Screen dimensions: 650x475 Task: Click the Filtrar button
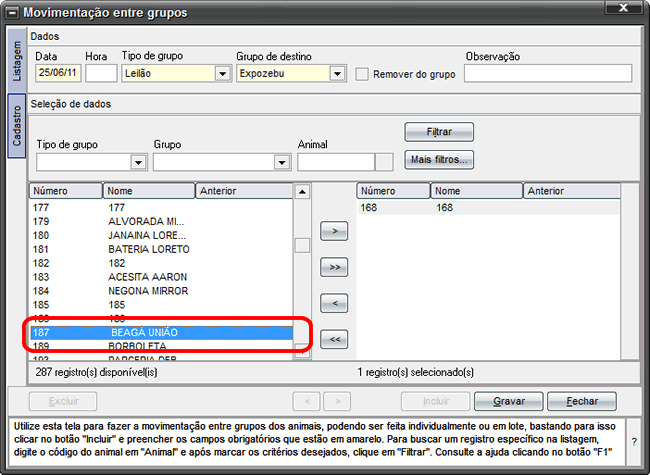439,132
